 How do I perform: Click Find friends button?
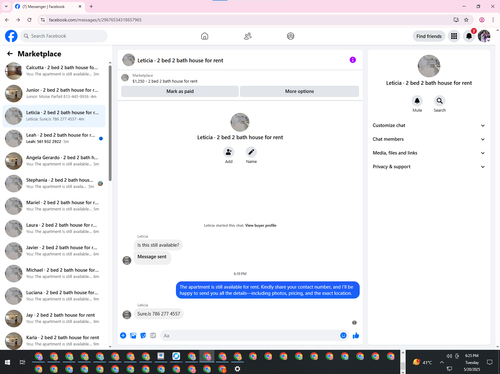429,36
